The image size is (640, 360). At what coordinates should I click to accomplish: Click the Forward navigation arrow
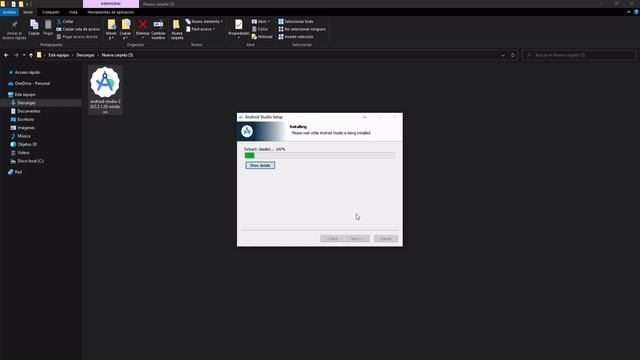[x=16, y=55]
